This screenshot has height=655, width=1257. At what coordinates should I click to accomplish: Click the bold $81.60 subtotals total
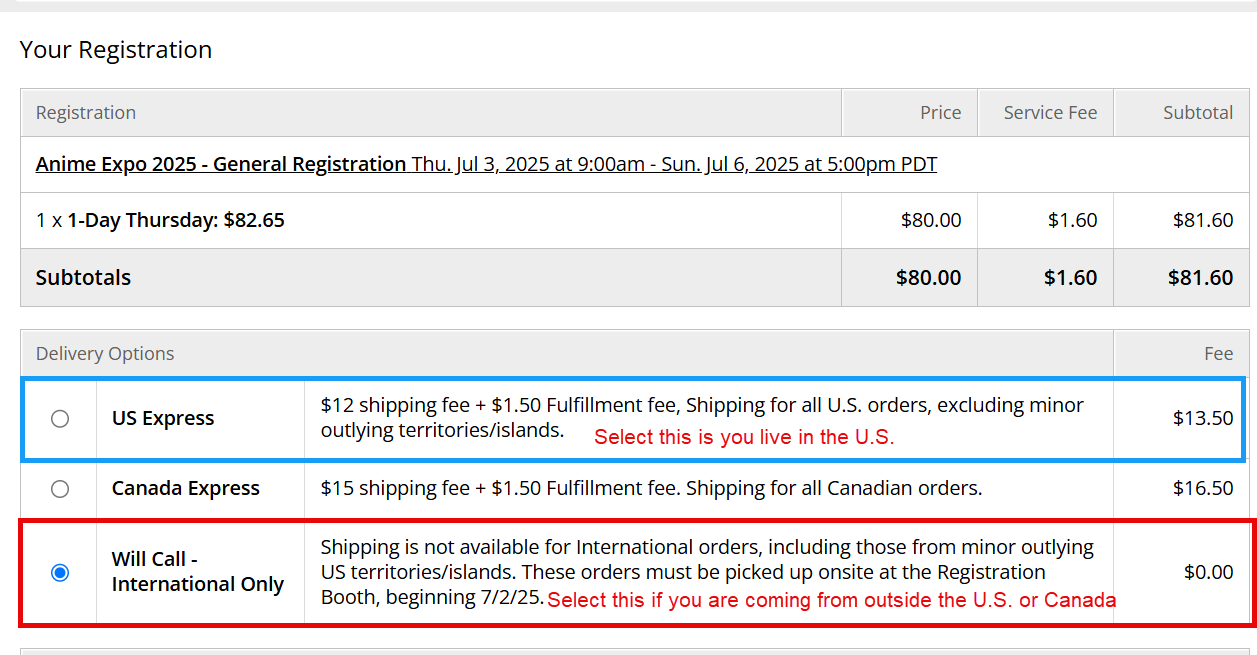[x=1200, y=278]
